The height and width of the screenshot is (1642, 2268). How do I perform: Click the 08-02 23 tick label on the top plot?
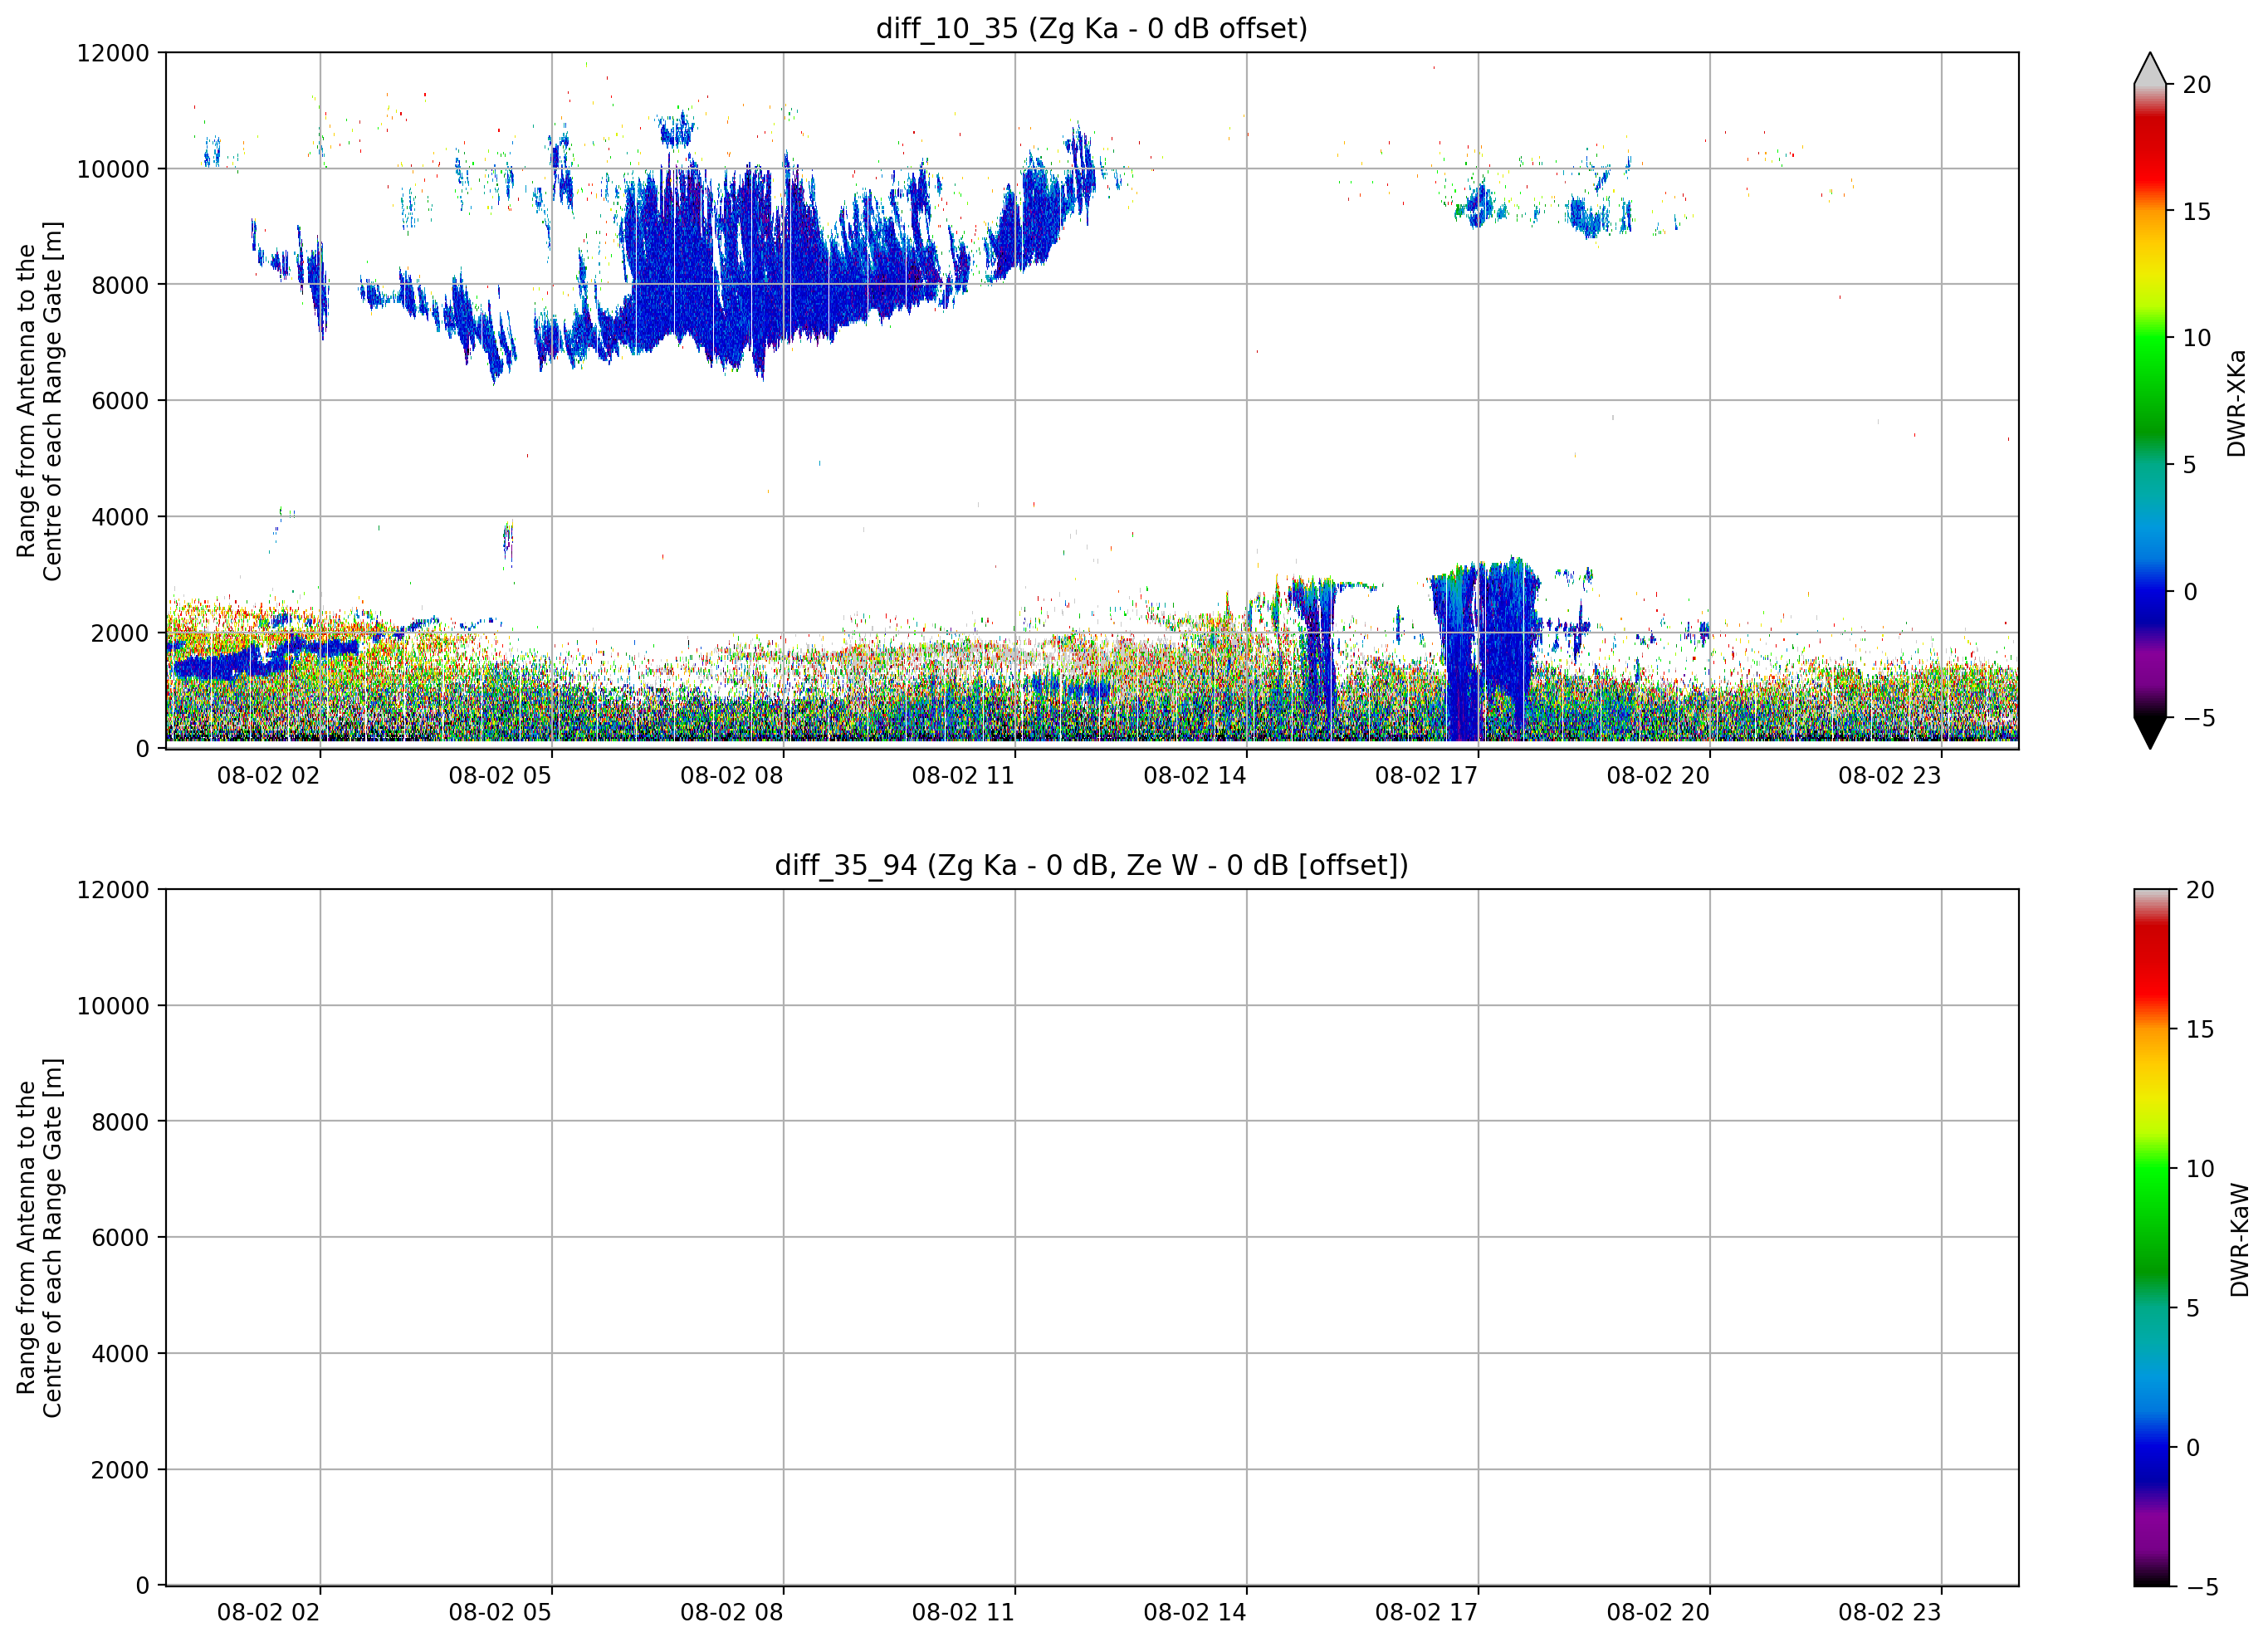(x=1889, y=776)
